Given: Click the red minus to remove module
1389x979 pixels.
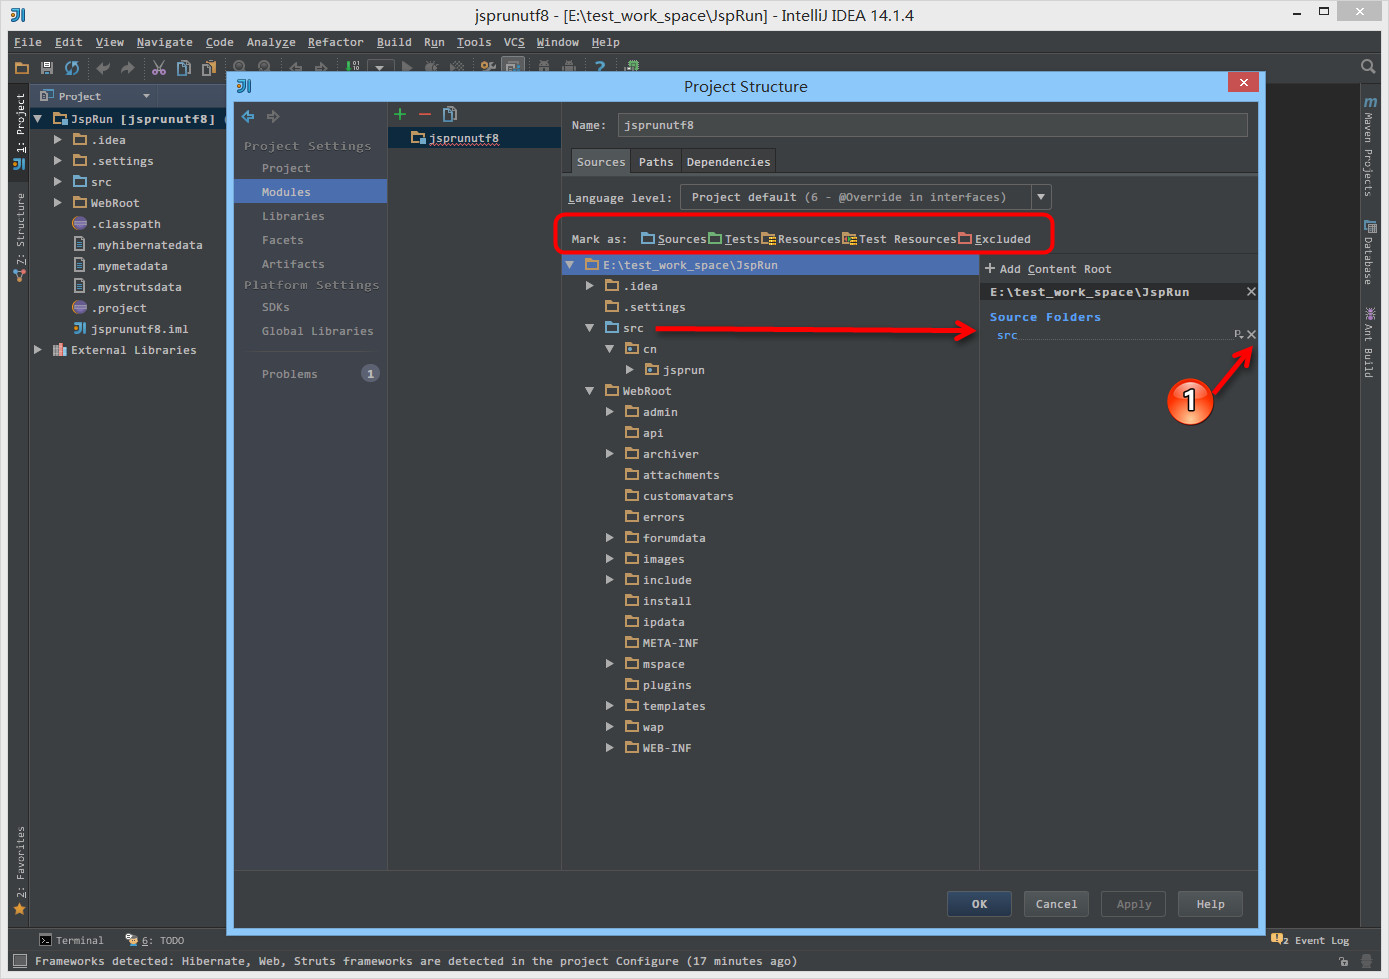Looking at the screenshot, I should pos(424,114).
